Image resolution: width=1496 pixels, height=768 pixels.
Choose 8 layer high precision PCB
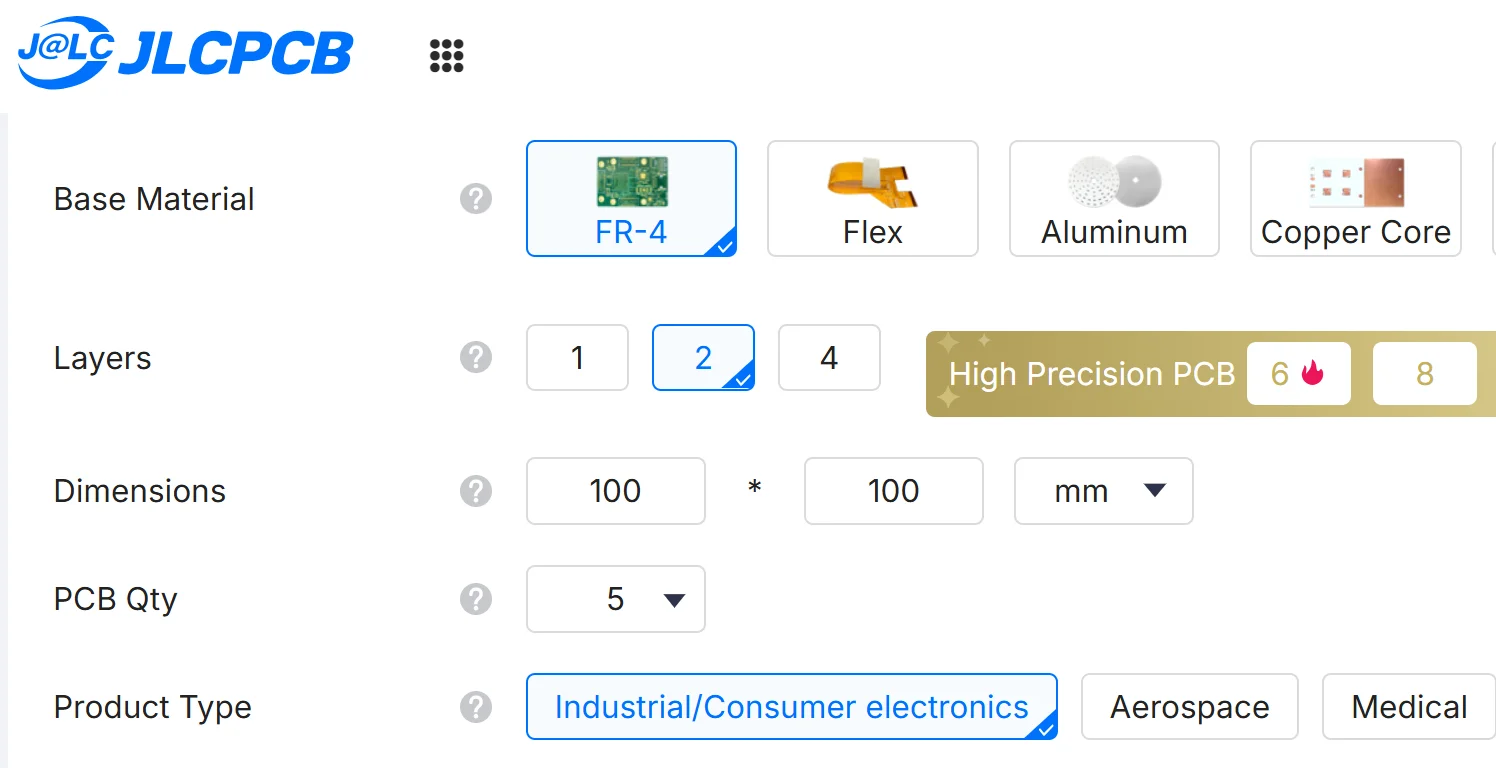(x=1424, y=374)
